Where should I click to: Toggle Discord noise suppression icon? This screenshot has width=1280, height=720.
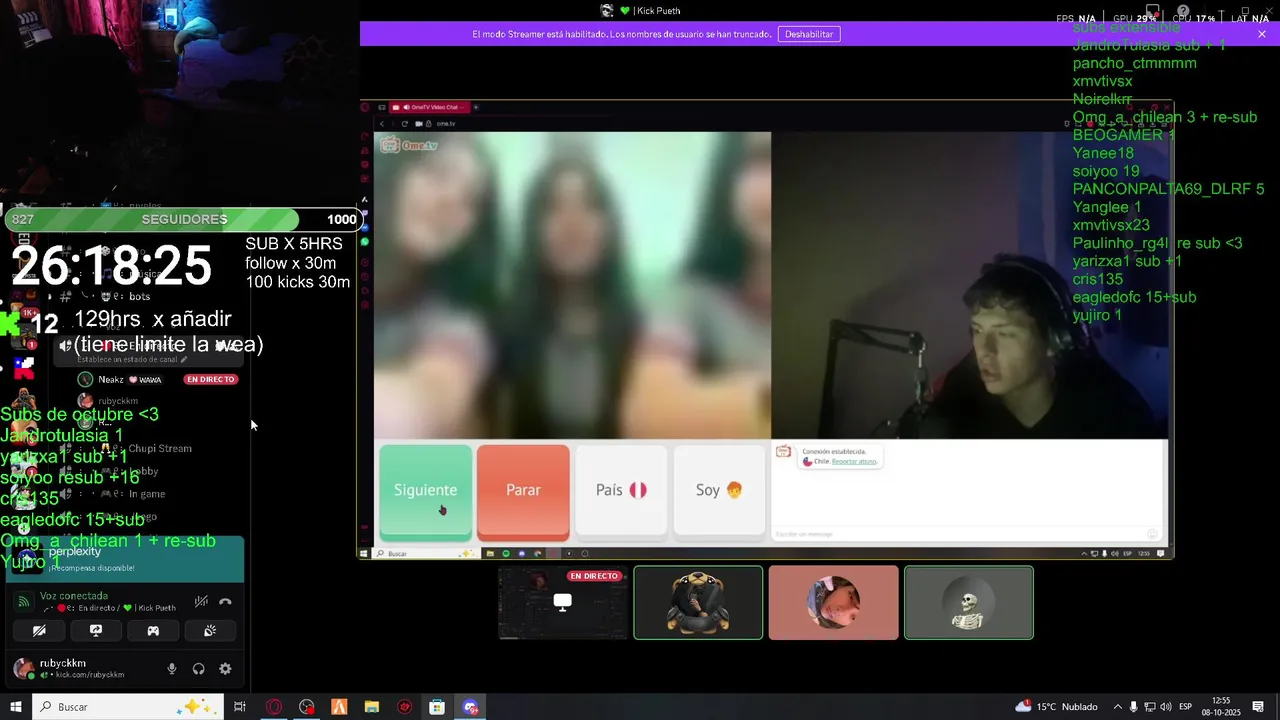pos(201,601)
